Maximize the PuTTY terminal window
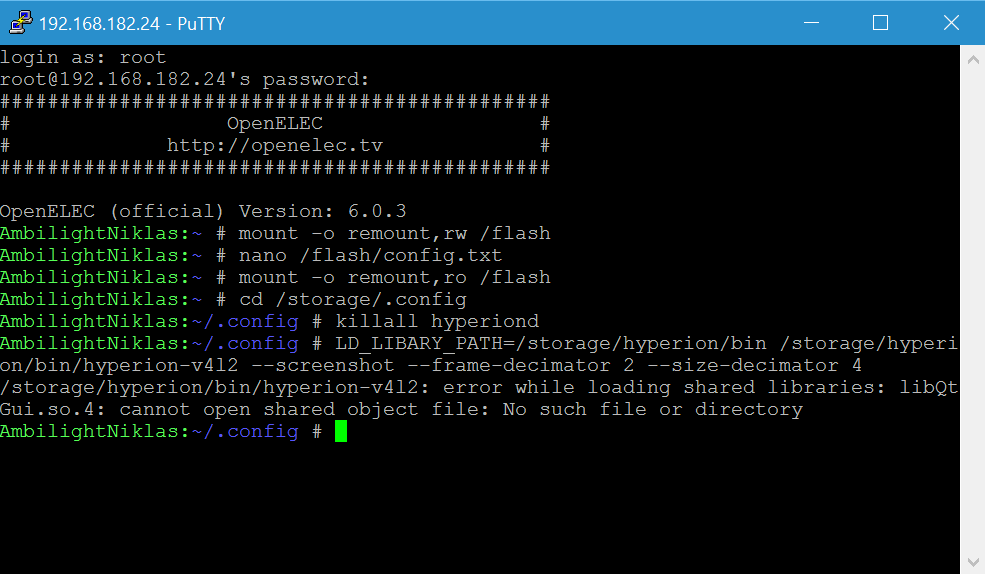985x574 pixels. coord(880,23)
